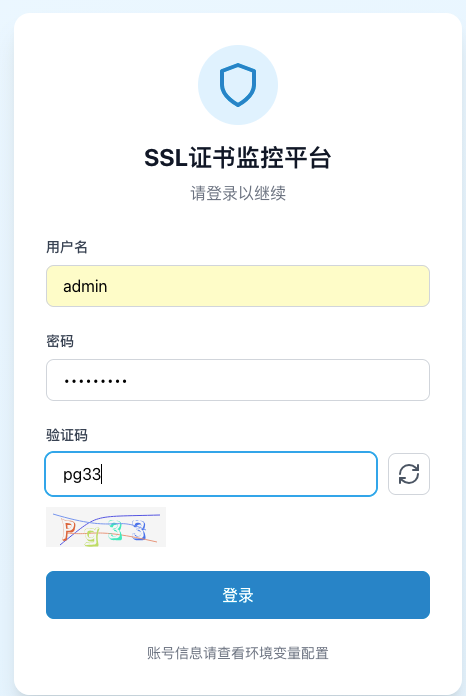Click the blue shield logo icon
The height and width of the screenshot is (696, 466).
point(238,85)
